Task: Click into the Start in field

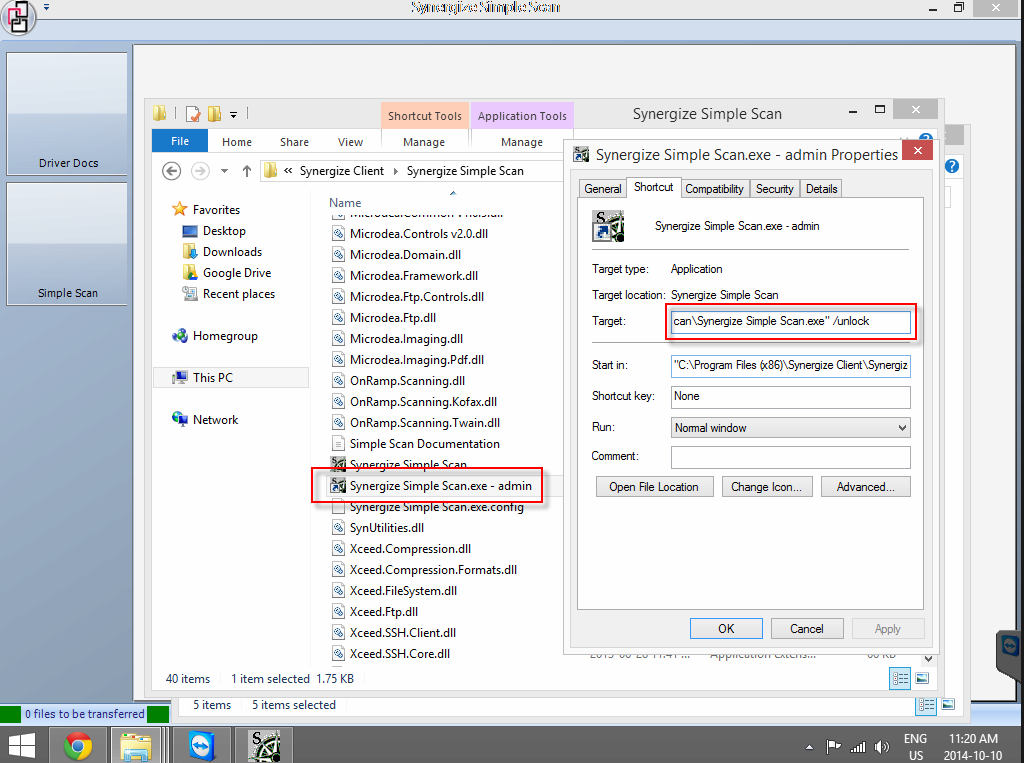Action: (x=790, y=365)
